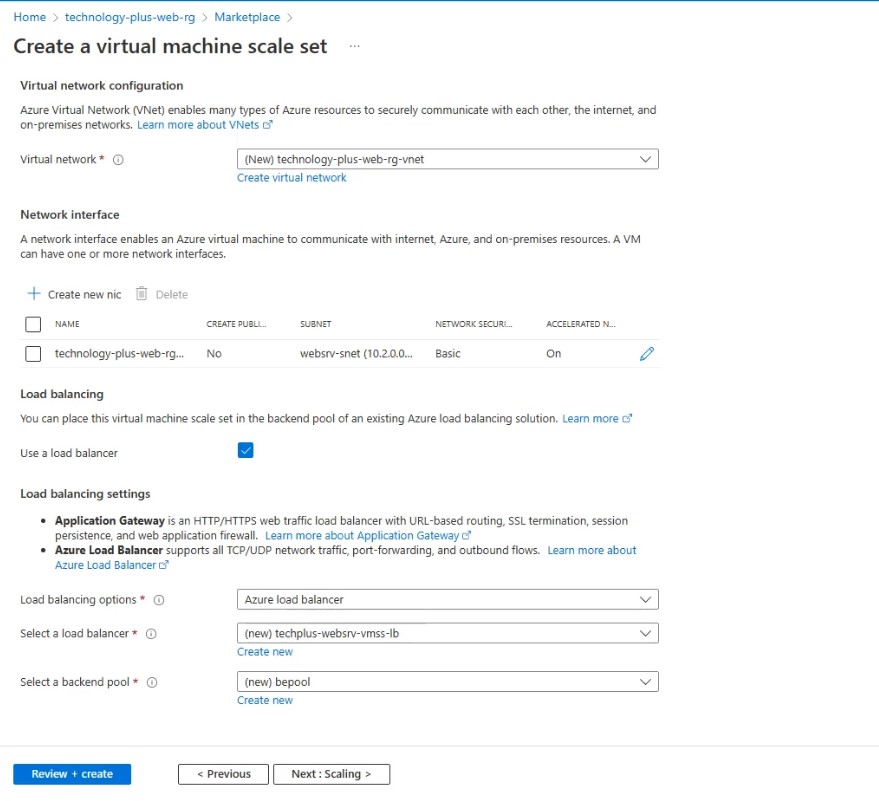This screenshot has height=801, width=879.
Task: Navigate to Home in the breadcrumb
Action: pyautogui.click(x=30, y=17)
